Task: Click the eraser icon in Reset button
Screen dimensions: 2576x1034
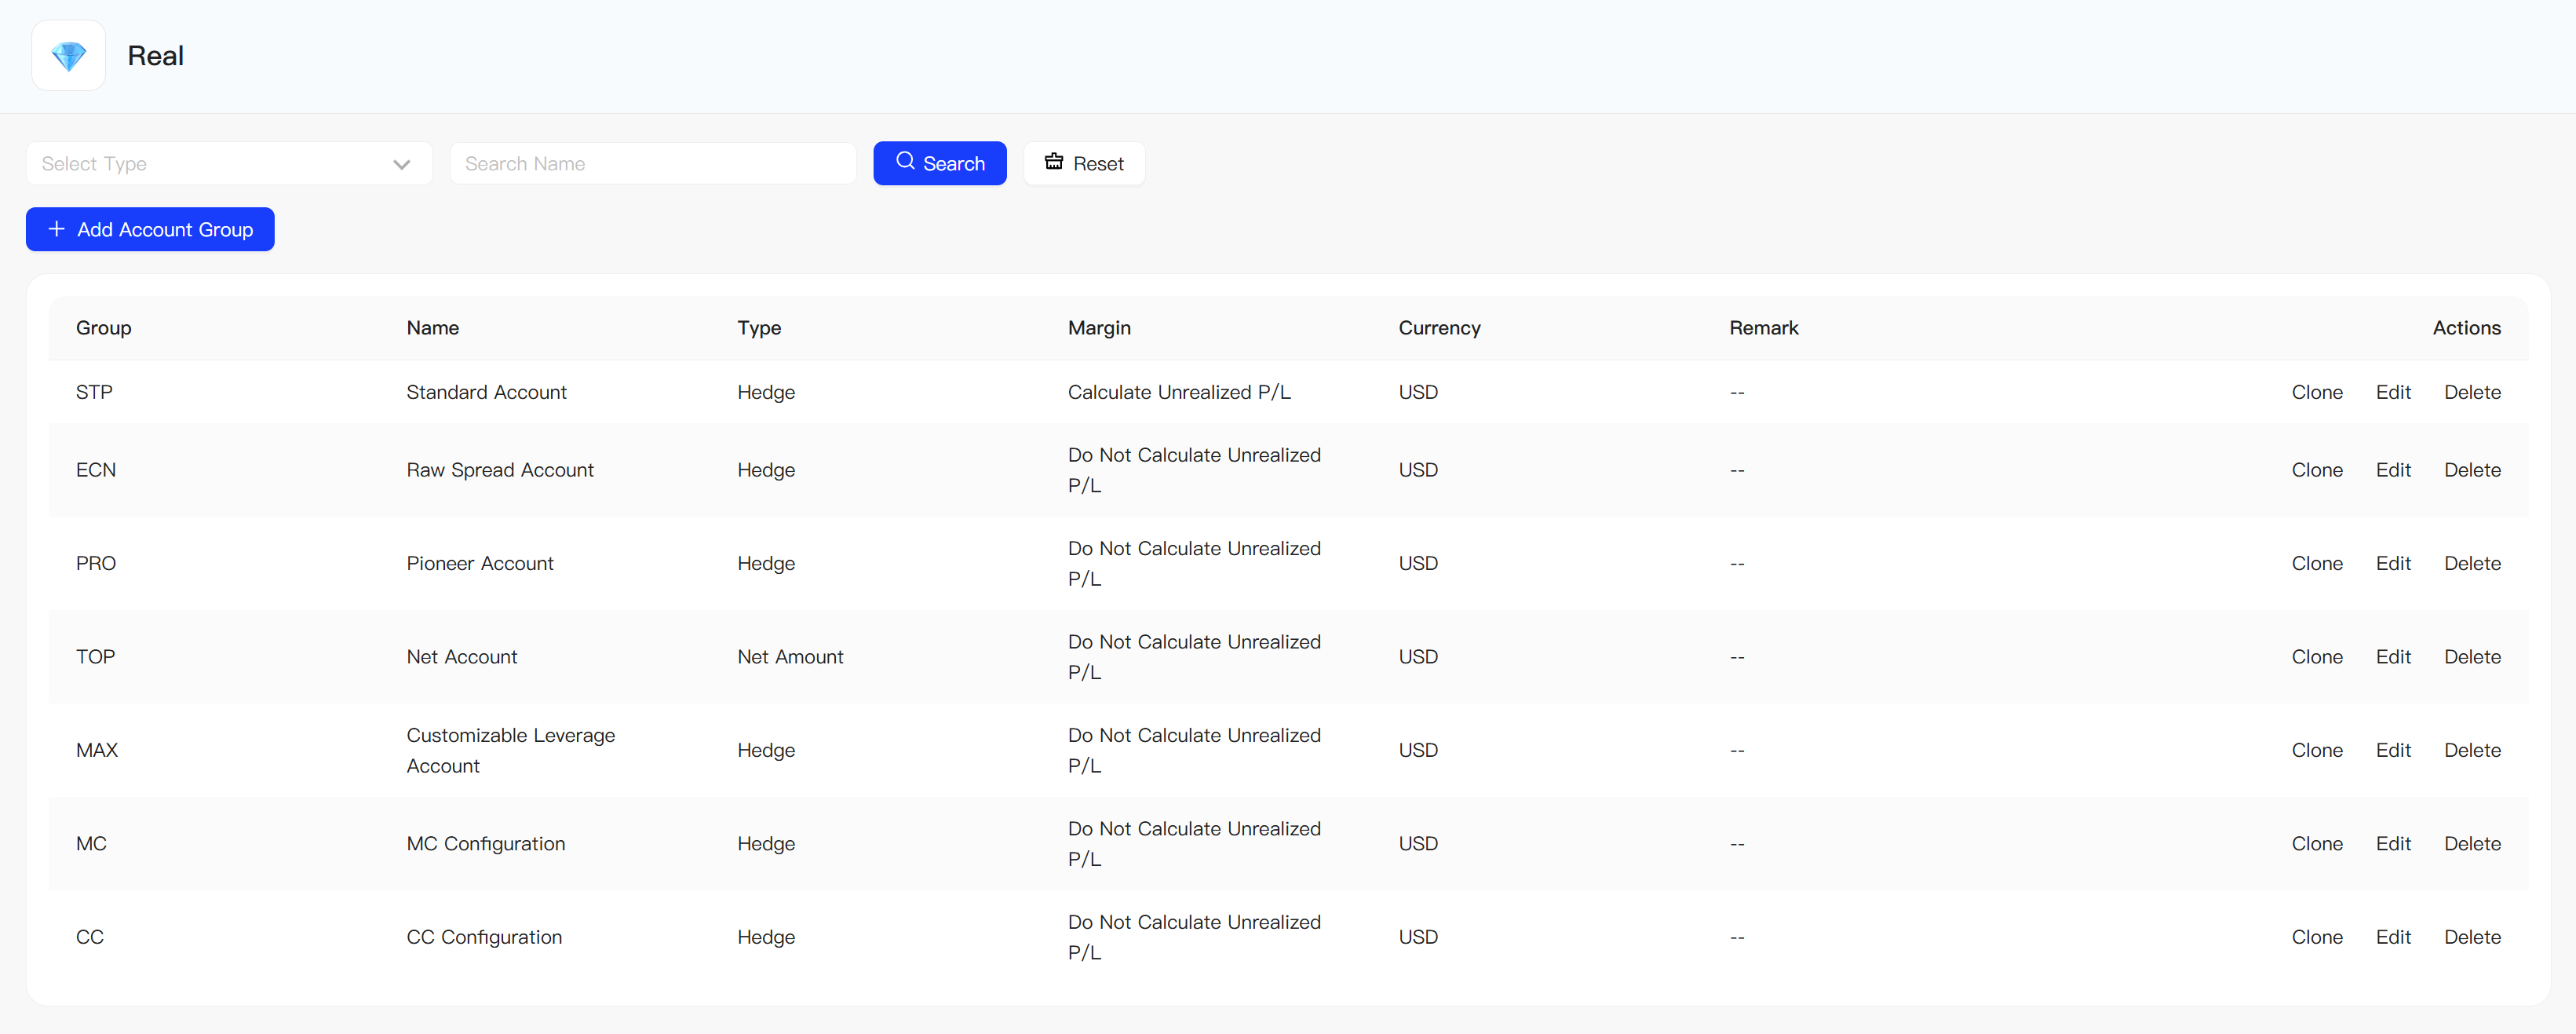Action: click(1054, 162)
